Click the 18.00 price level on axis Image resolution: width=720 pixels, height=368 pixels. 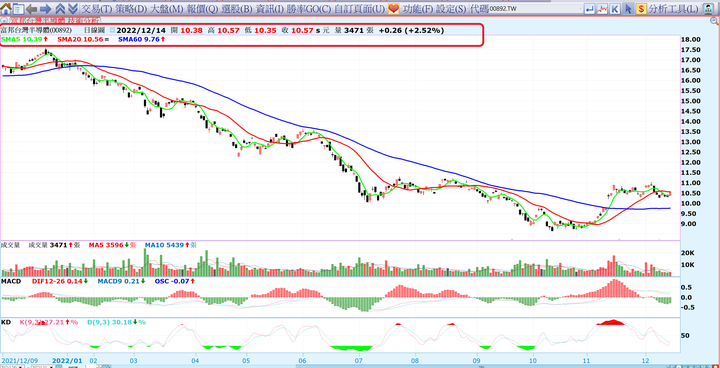click(691, 40)
